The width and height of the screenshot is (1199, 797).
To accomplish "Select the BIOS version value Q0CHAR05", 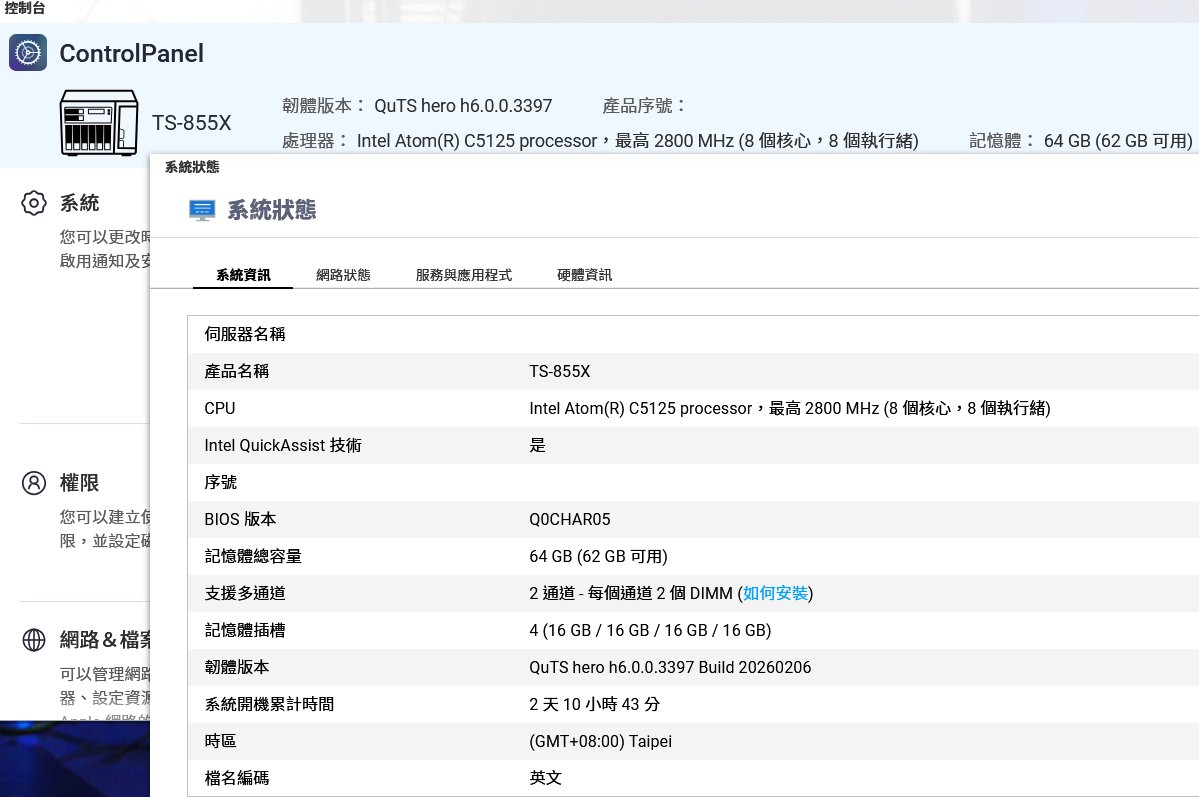I will pyautogui.click(x=569, y=520).
